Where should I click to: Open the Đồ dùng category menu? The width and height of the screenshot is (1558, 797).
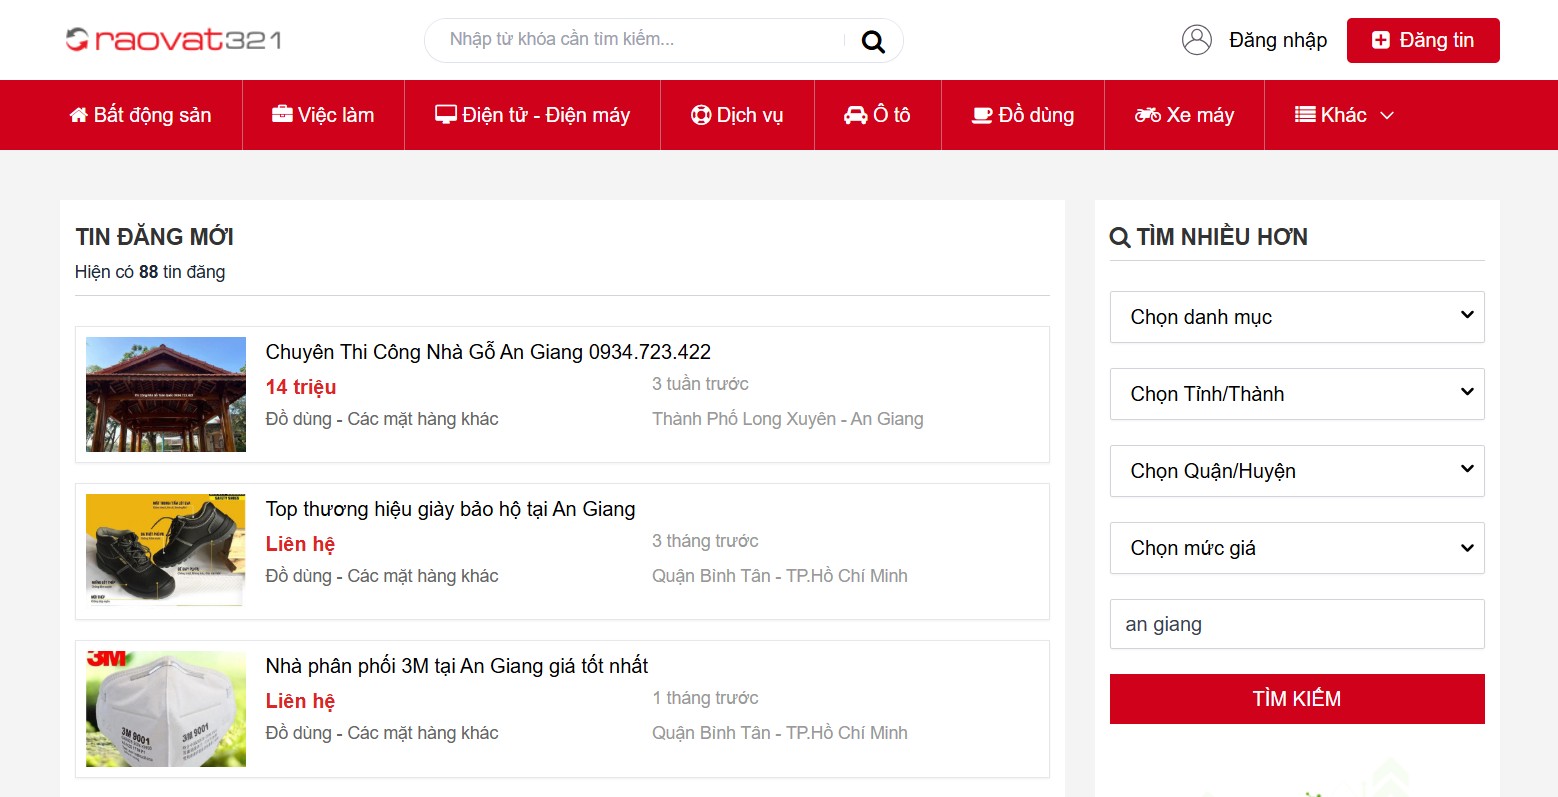pos(1022,114)
